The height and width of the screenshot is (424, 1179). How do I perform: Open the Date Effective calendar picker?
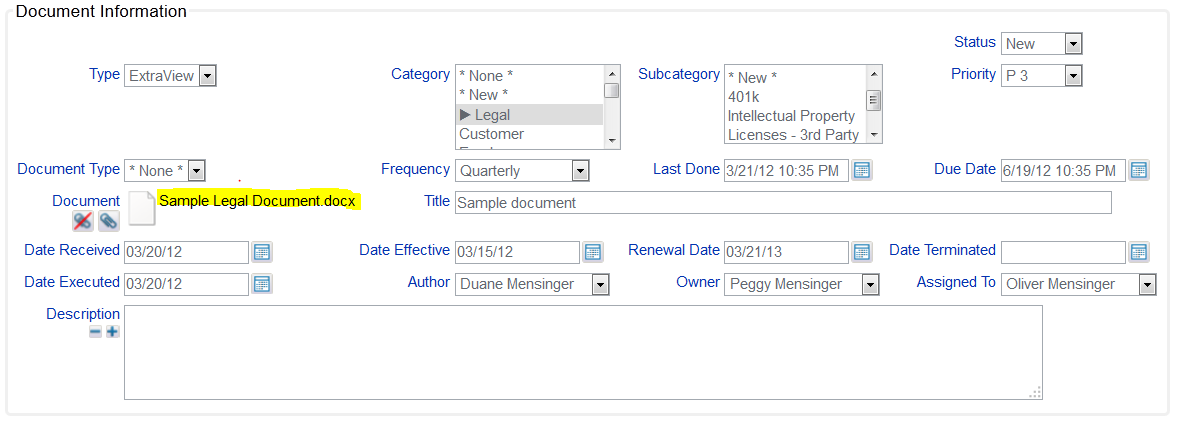pyautogui.click(x=593, y=251)
